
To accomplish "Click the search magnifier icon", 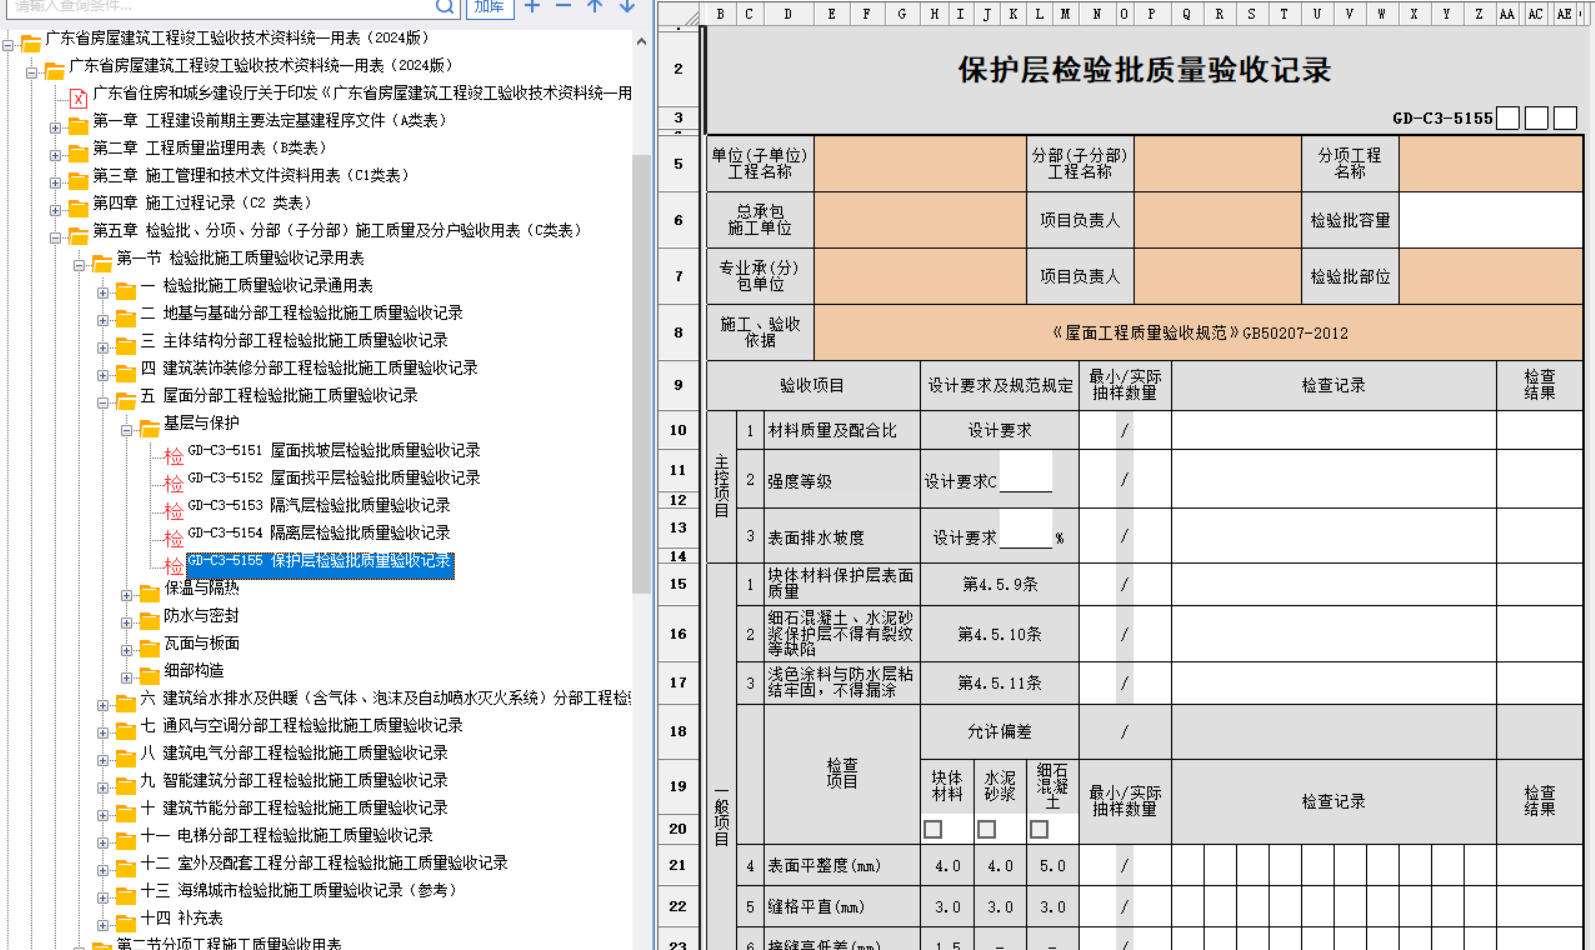I will [445, 7].
